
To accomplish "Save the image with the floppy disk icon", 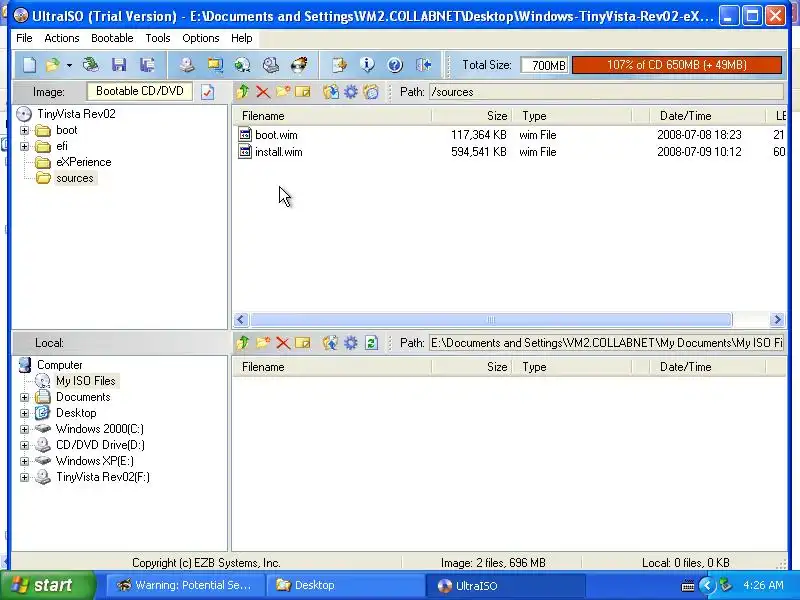I will pos(119,65).
